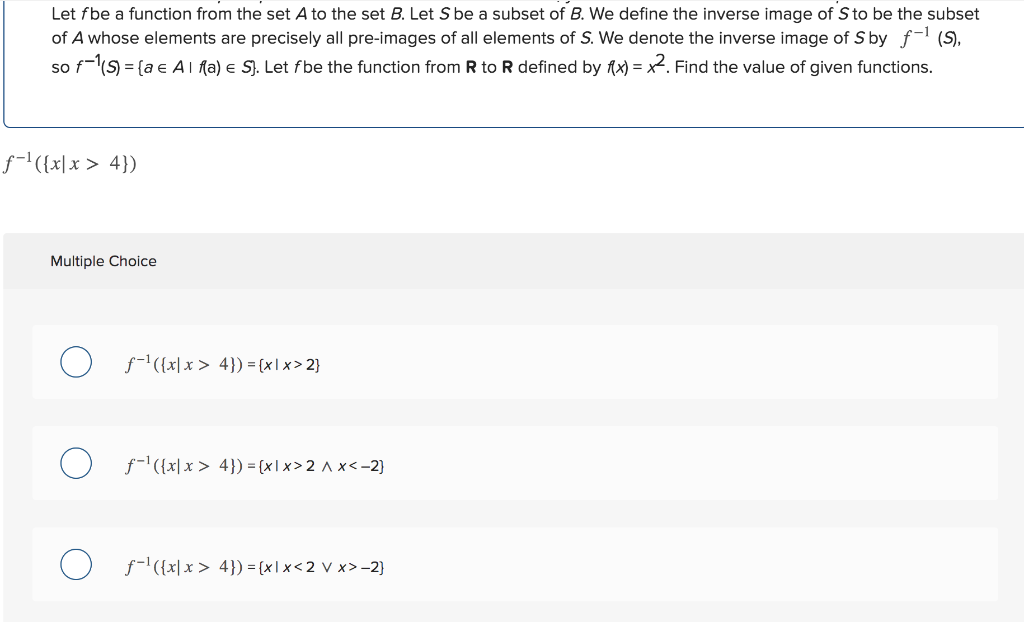
Task: Click the Multiple Choice section header
Action: coord(103,261)
